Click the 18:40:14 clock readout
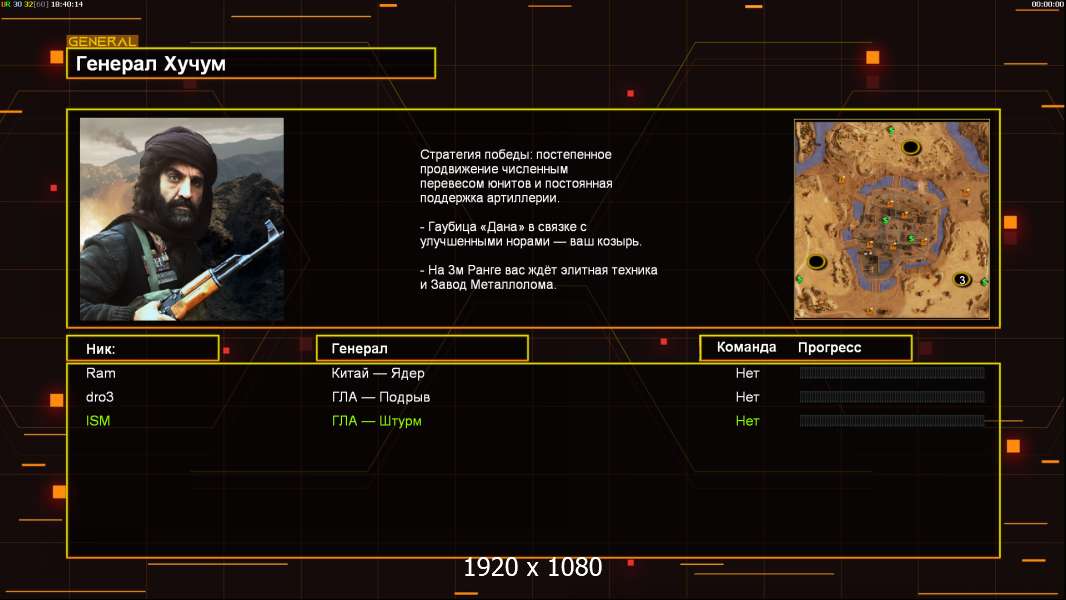The height and width of the screenshot is (600, 1066). pos(67,4)
